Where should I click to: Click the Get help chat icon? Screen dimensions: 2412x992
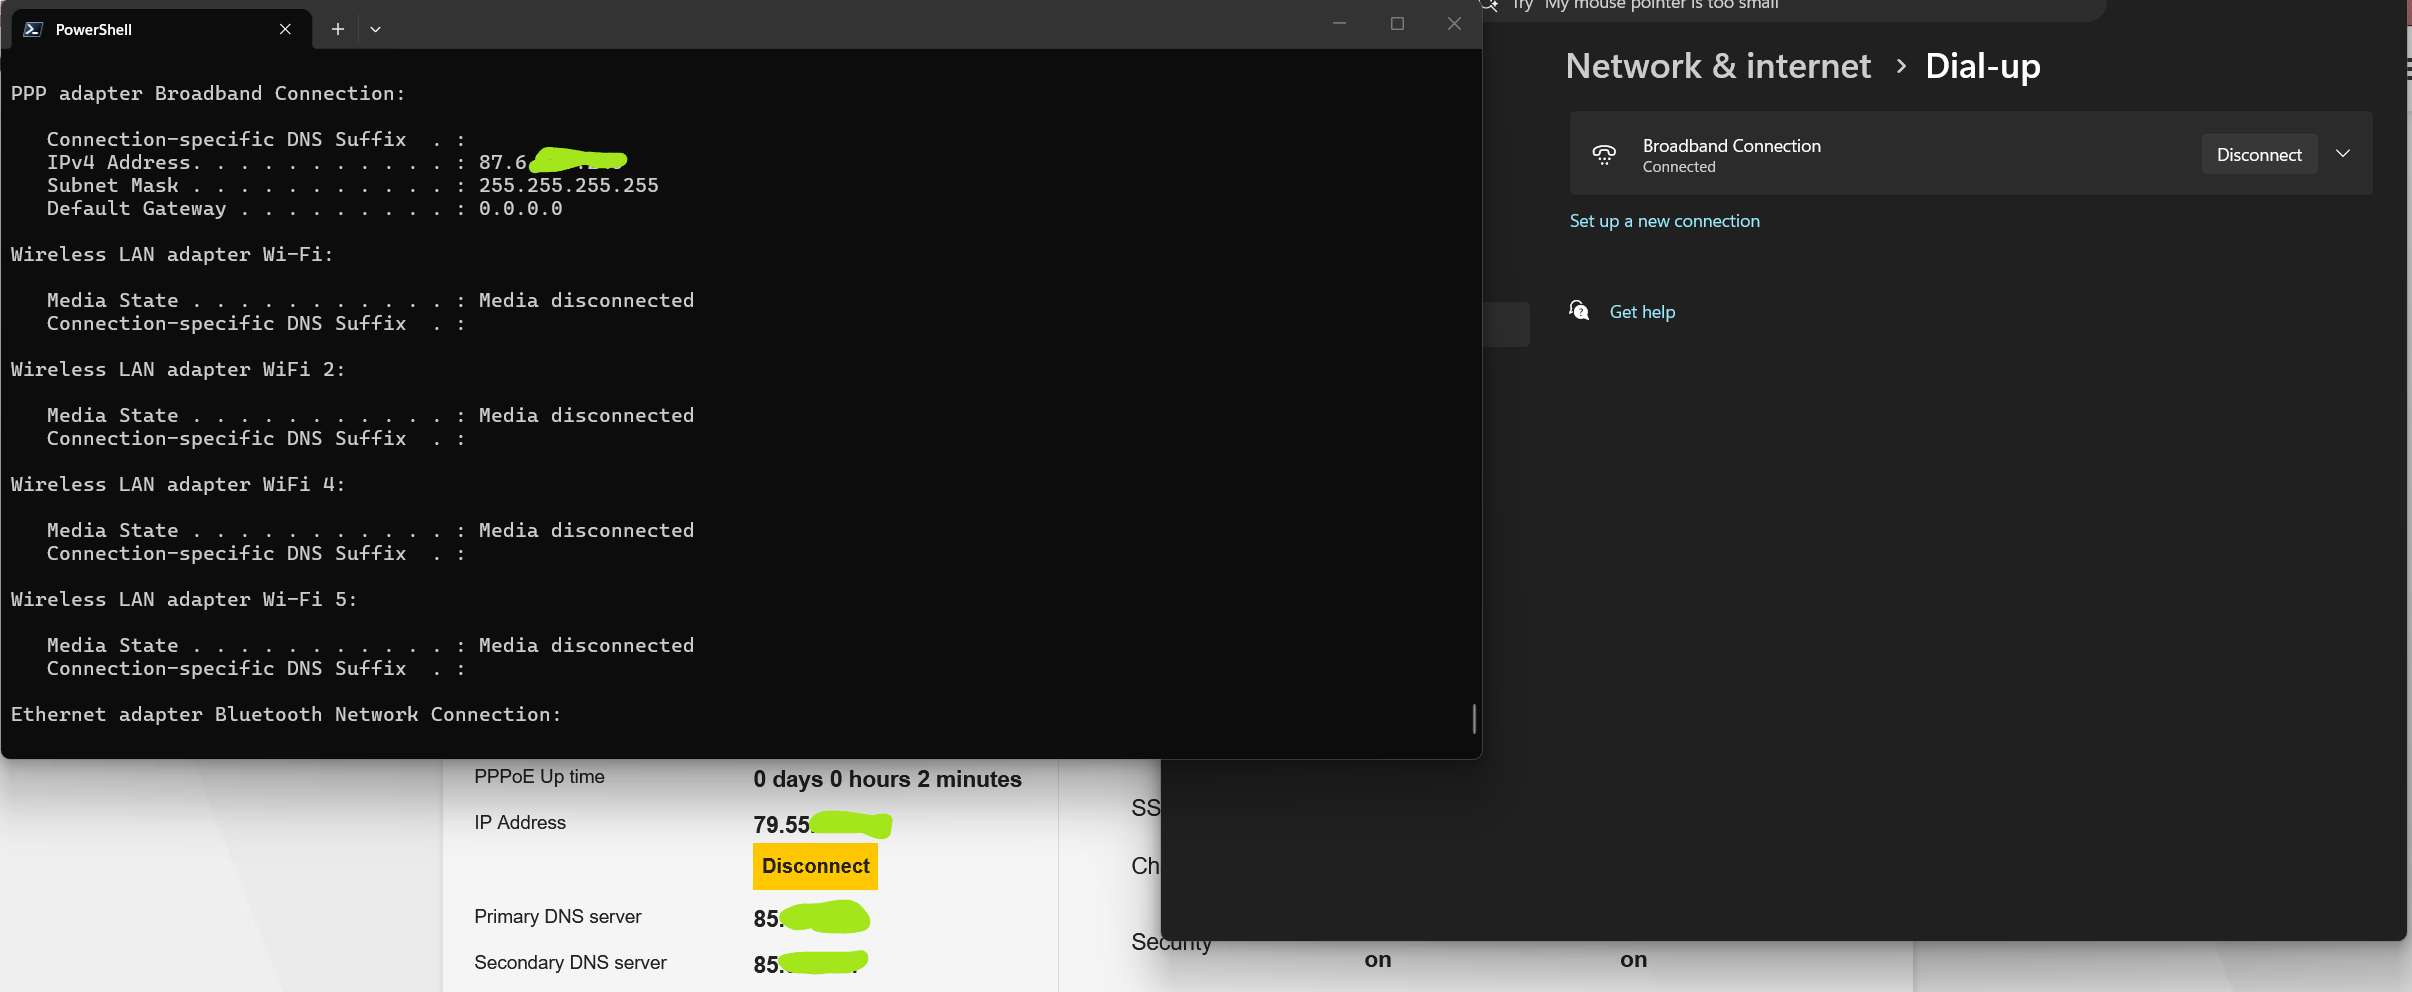1579,311
